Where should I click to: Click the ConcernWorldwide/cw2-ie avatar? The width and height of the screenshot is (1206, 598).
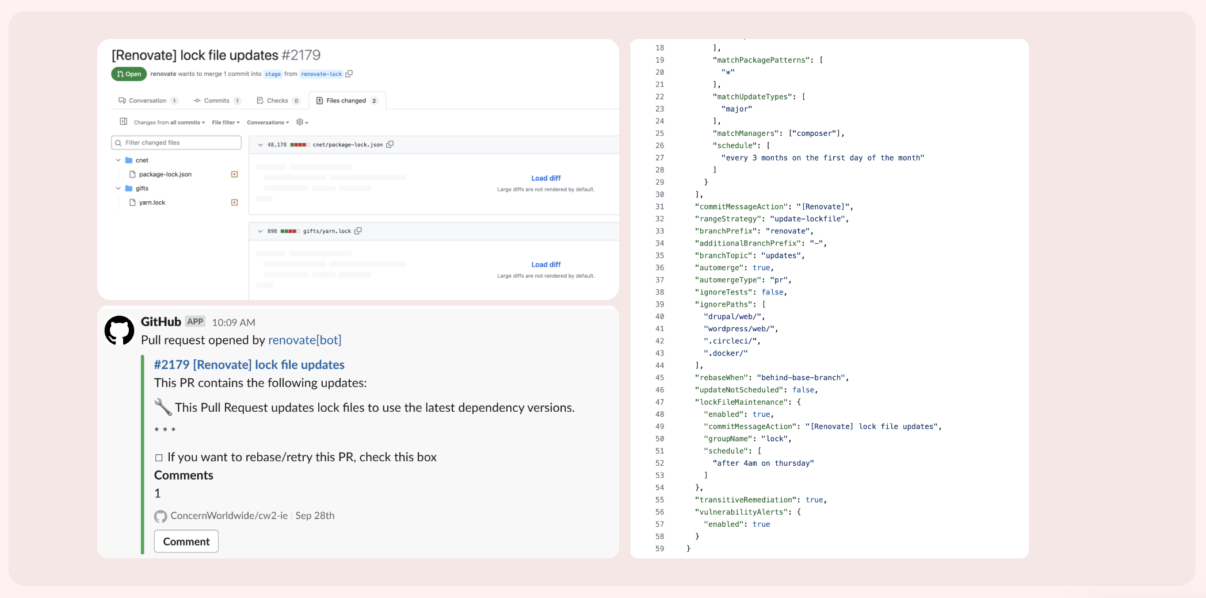tap(159, 514)
